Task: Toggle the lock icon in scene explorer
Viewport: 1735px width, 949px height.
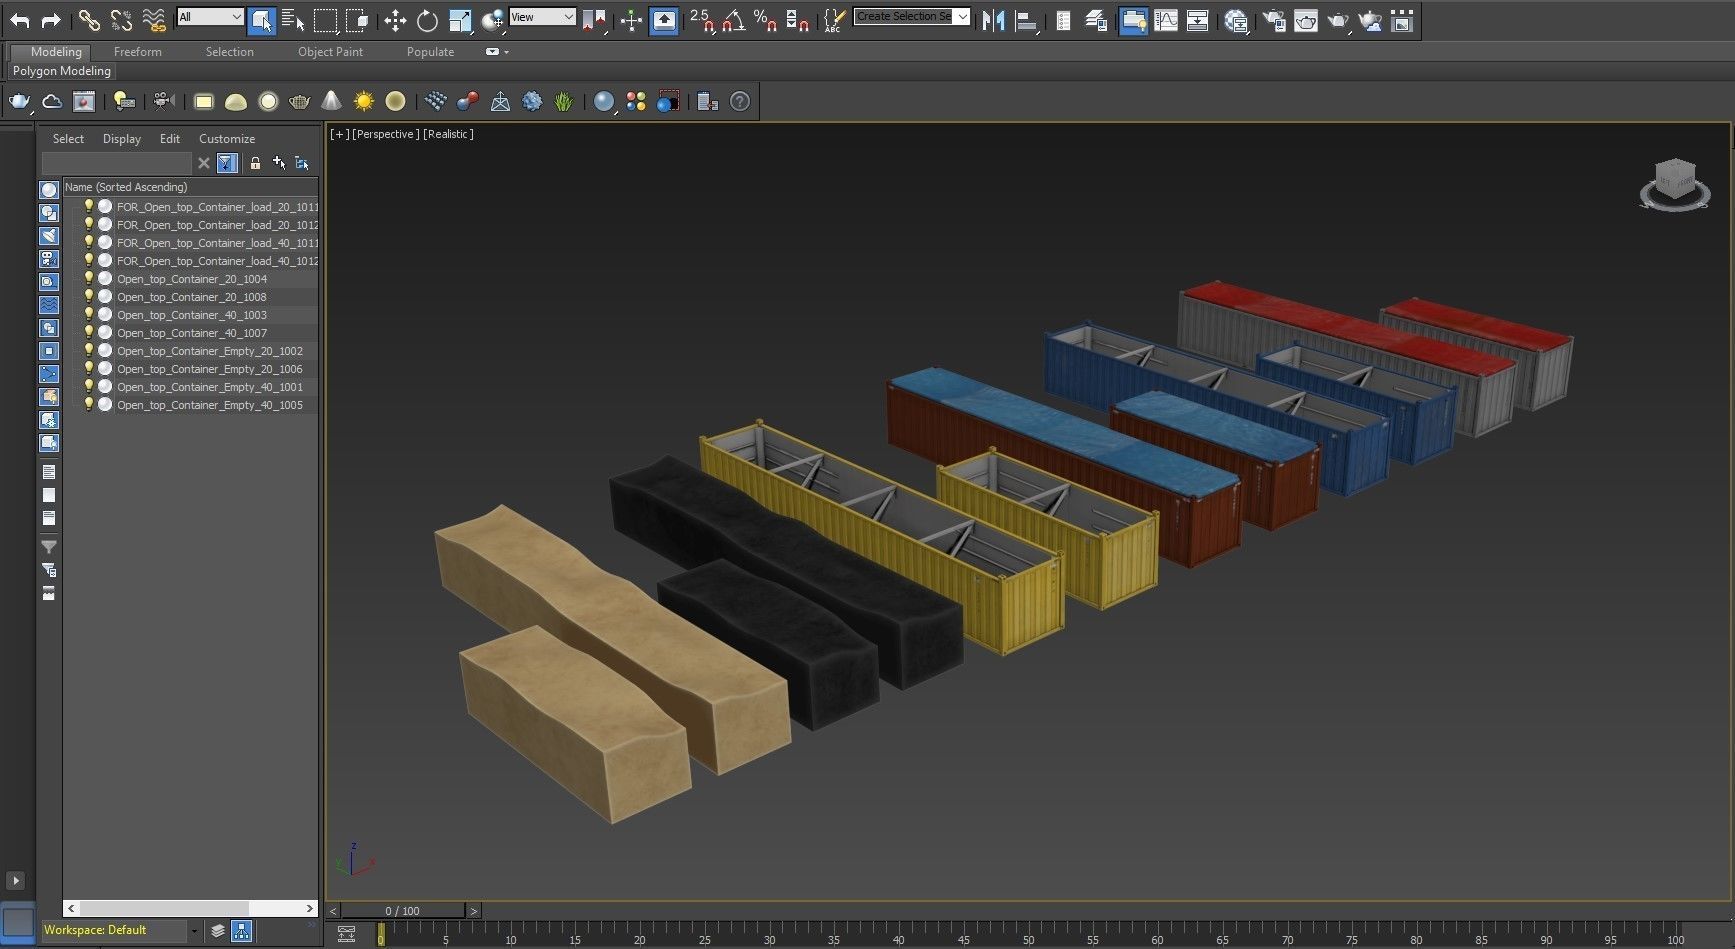Action: [x=255, y=163]
